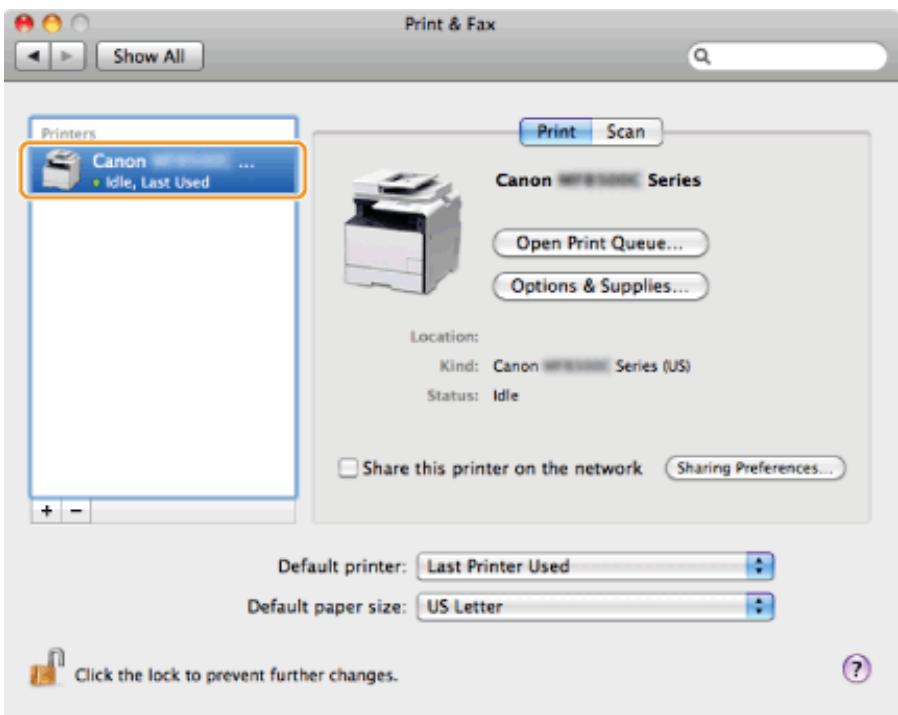The image size is (898, 715).
Task: Click the Status value 'Idle'
Action: (x=506, y=395)
